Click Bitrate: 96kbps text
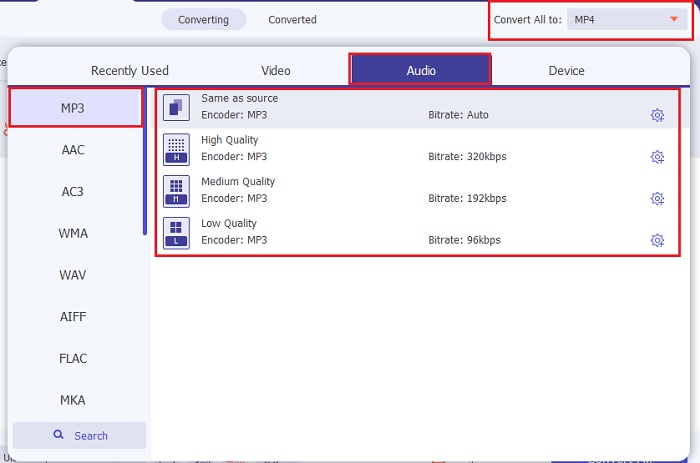 point(464,240)
